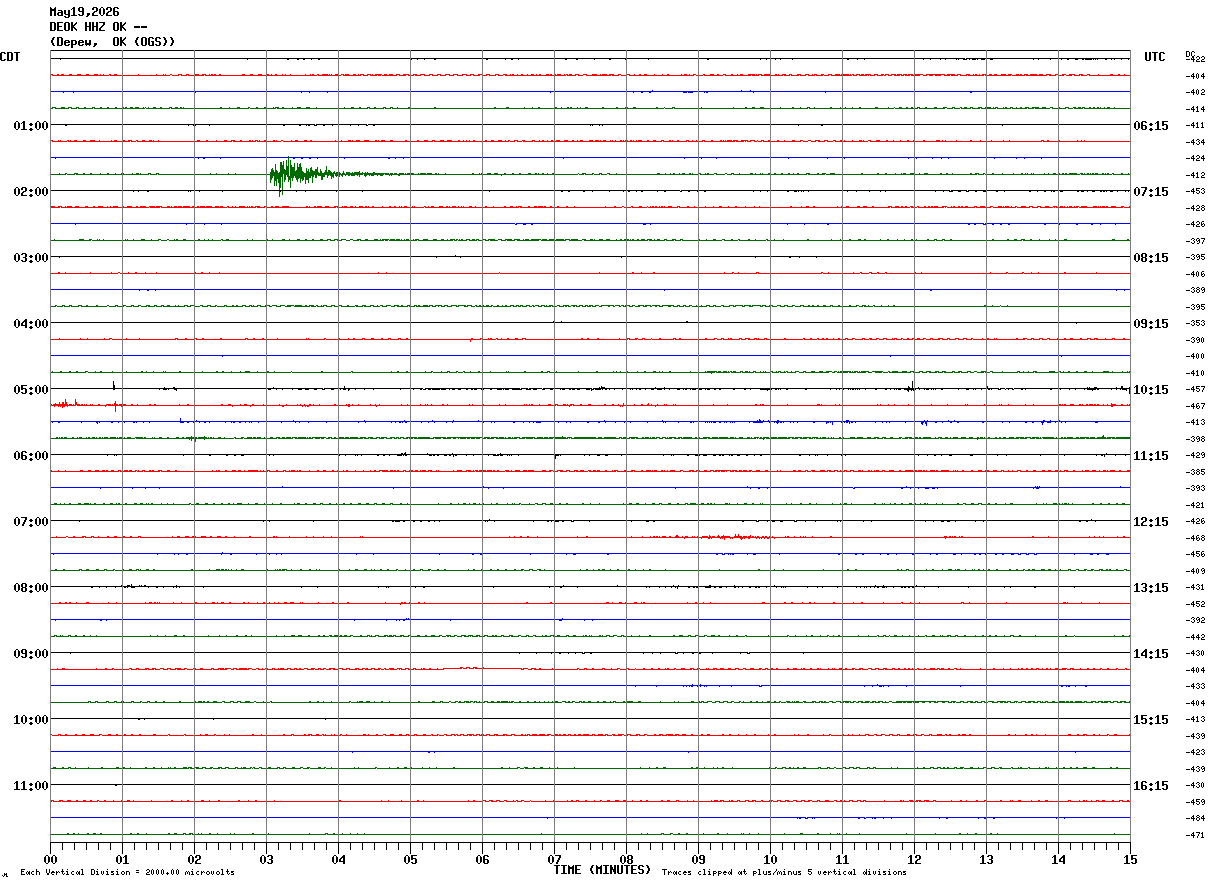1210x886 pixels.
Task: Click the traces clipped footnote text
Action: tap(784, 873)
